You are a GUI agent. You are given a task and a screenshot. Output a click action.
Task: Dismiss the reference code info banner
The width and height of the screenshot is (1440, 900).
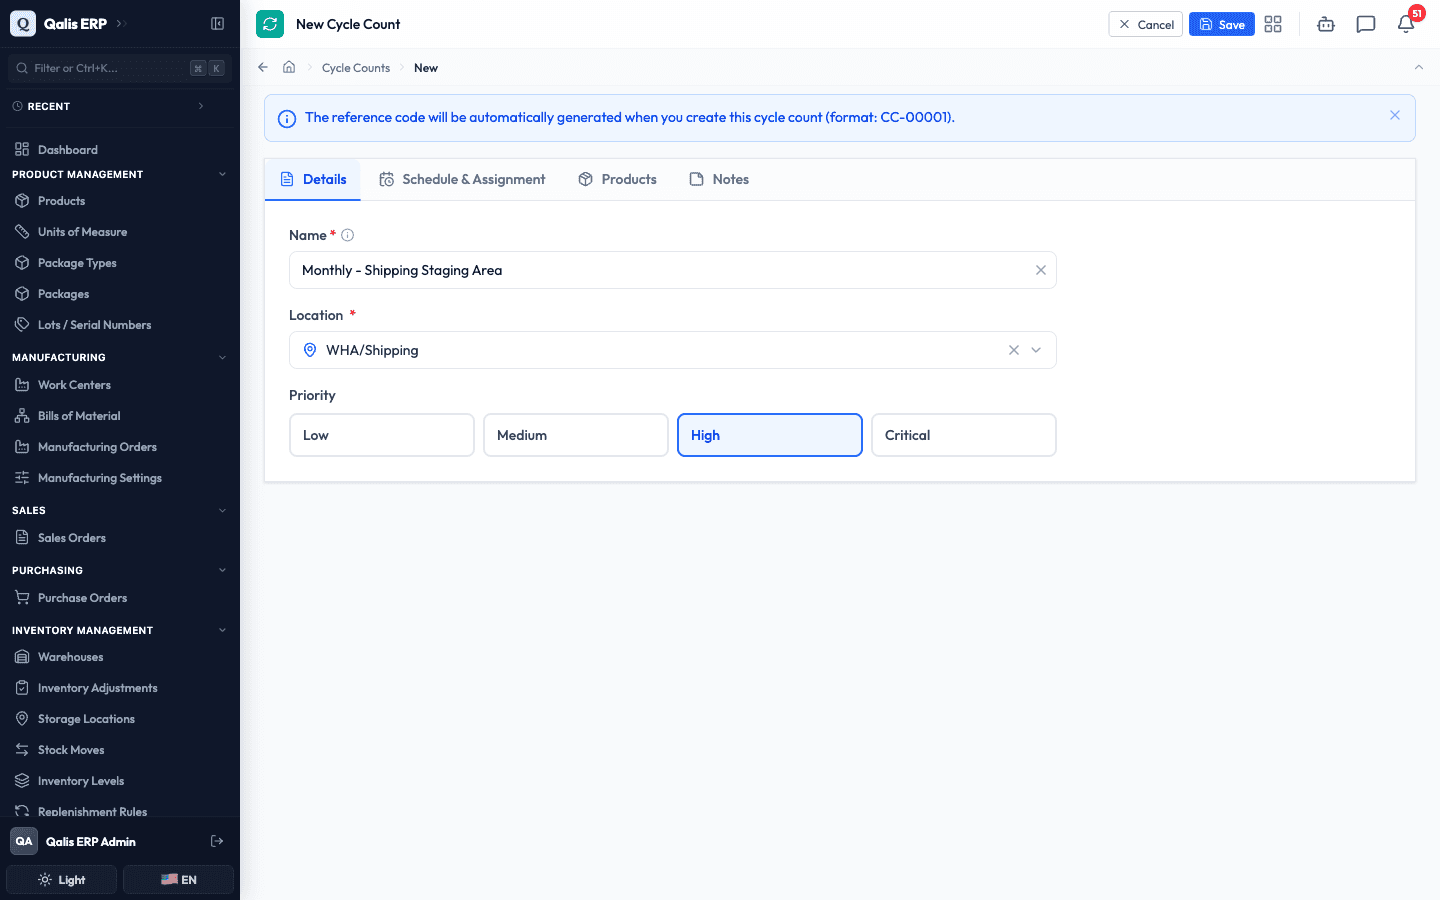[1394, 116]
